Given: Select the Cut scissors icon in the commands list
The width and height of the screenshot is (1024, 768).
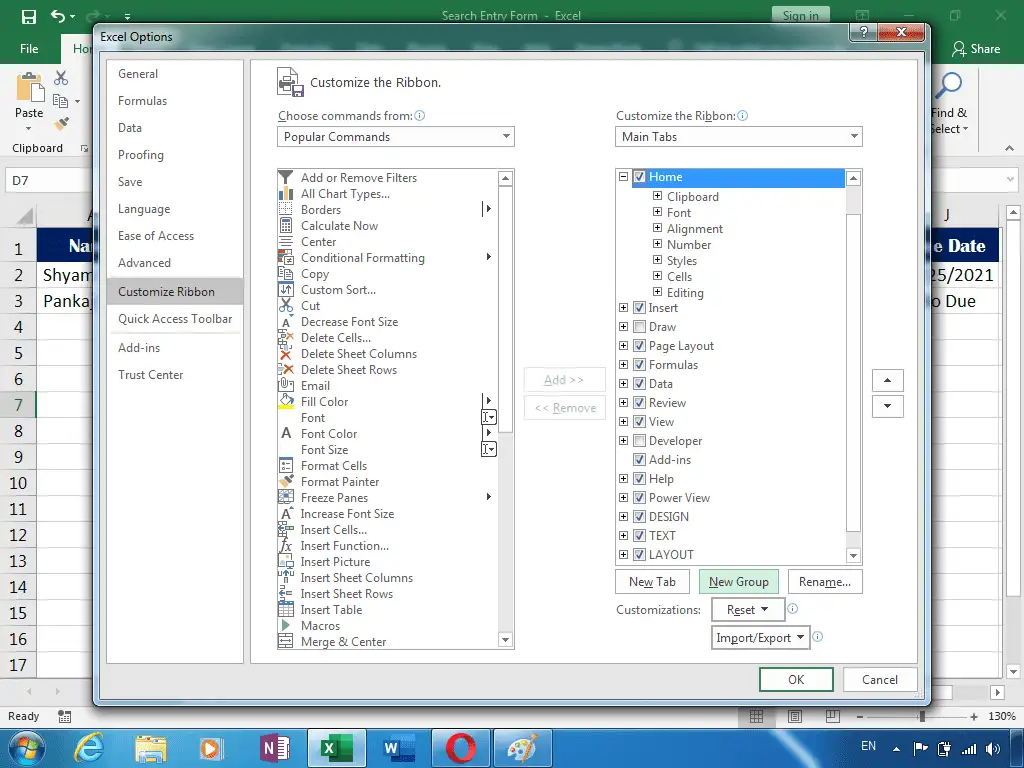Looking at the screenshot, I should (285, 306).
